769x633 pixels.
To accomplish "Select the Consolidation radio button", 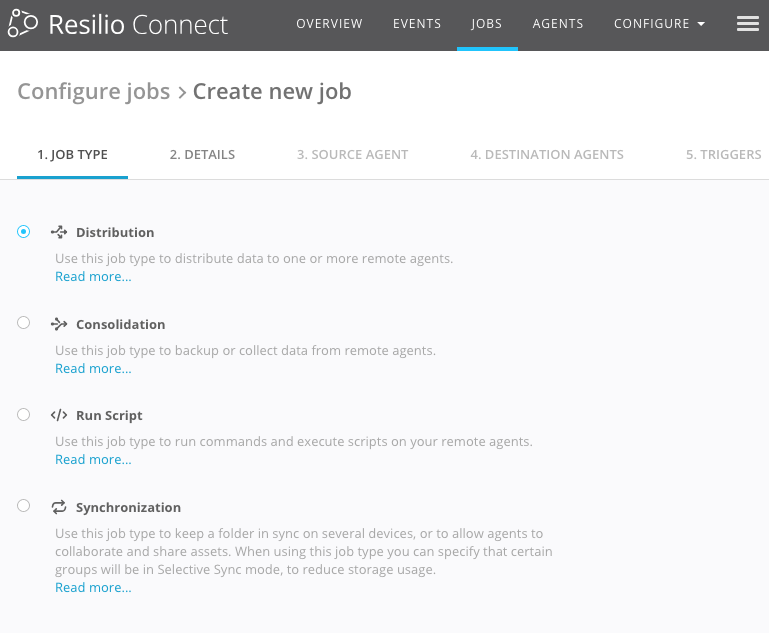I will click(x=24, y=323).
